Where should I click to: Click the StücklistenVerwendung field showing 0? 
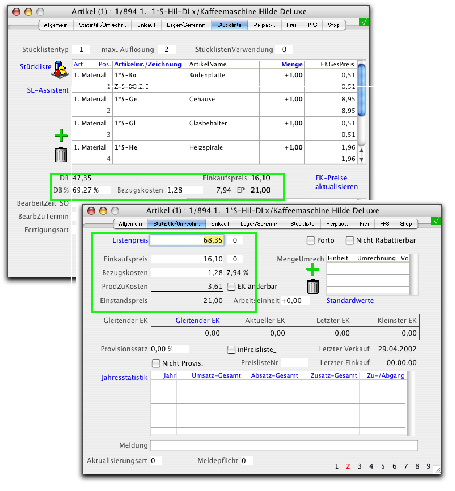click(x=284, y=49)
